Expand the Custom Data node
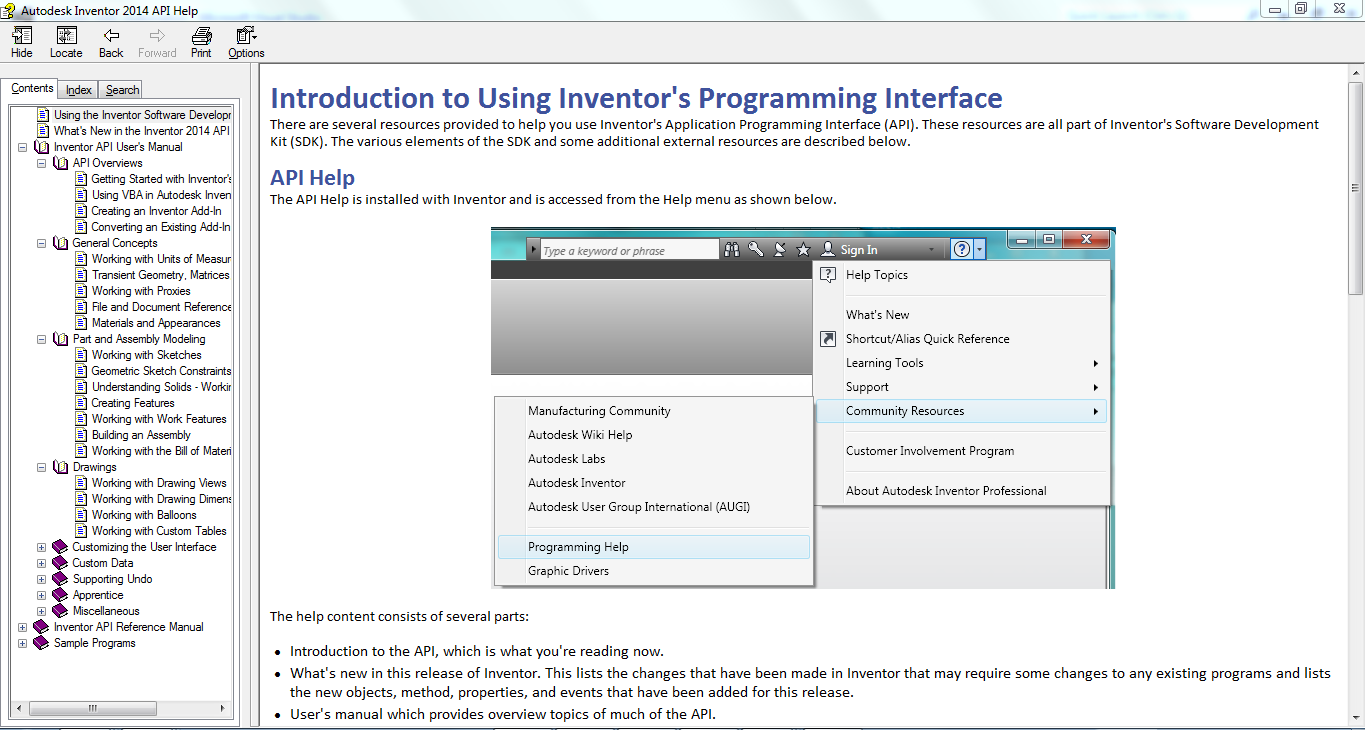Screen dimensions: 1365x730 [42, 563]
